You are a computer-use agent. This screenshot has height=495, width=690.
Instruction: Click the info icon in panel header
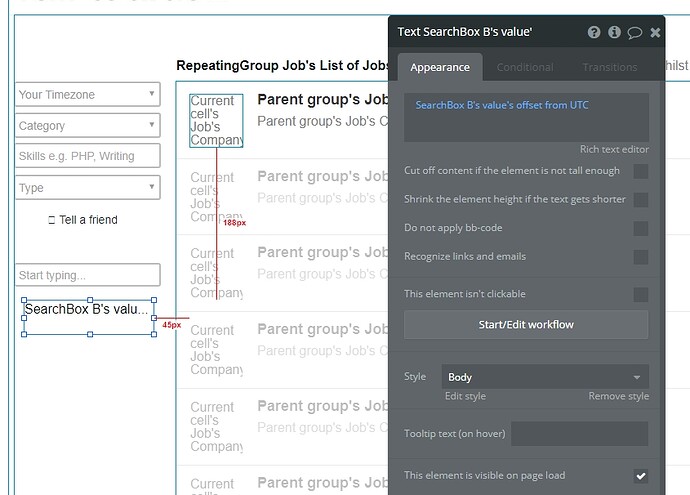pos(614,32)
